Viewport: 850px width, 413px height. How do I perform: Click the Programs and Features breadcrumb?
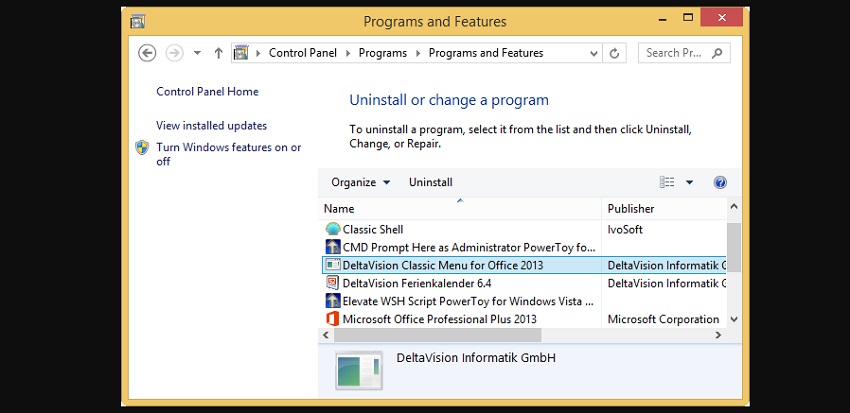pyautogui.click(x=486, y=53)
